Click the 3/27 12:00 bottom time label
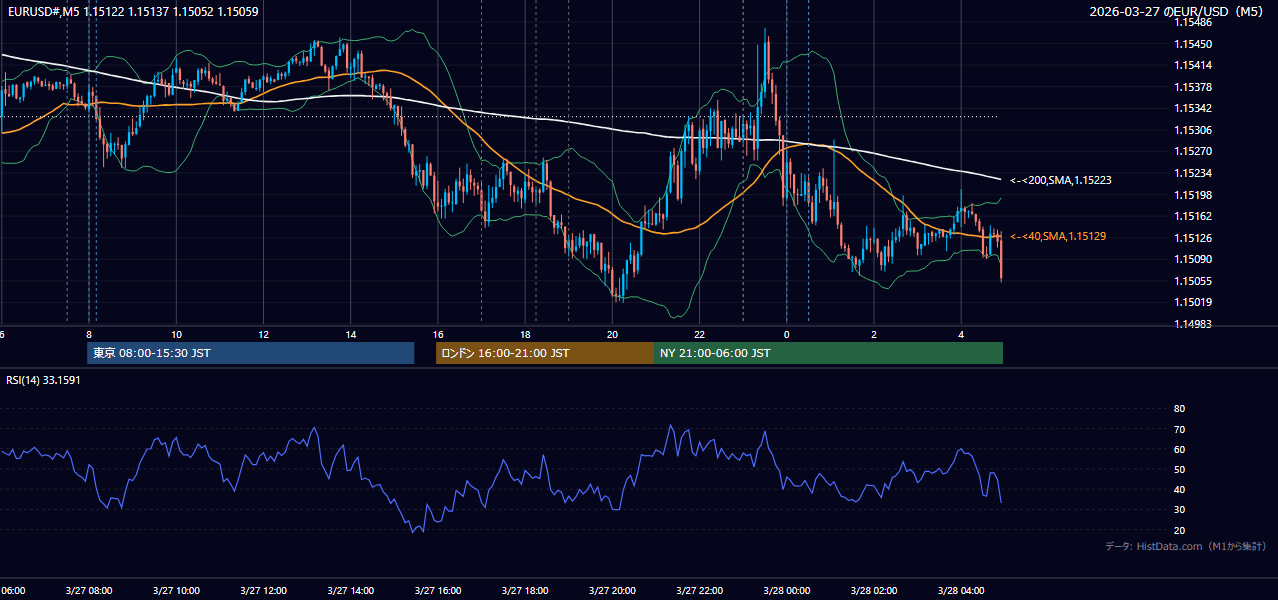Screen dimensions: 1278x600 point(263,590)
